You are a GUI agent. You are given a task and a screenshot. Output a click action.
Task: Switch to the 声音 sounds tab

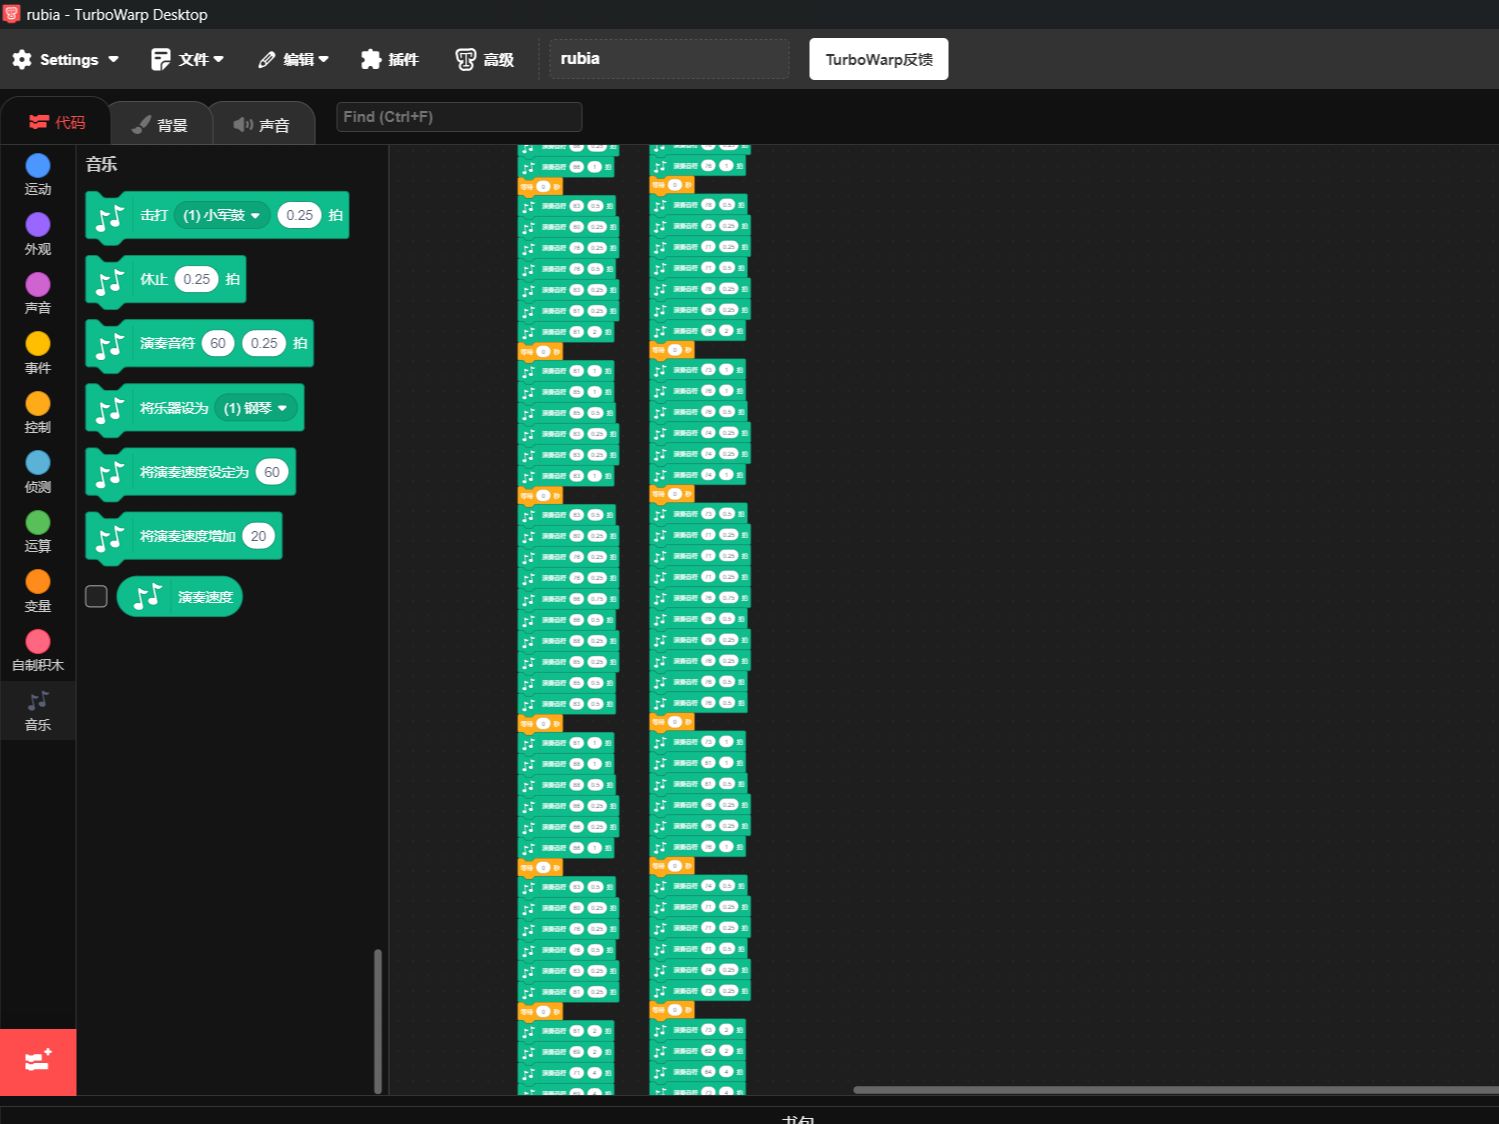(262, 124)
